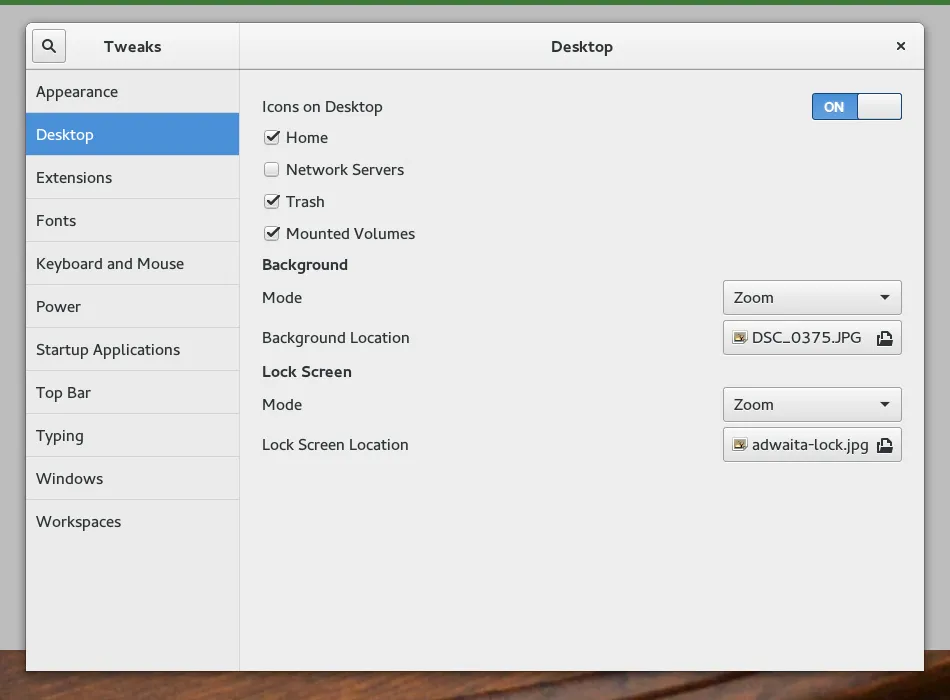Open the Typing section
This screenshot has width=950, height=700.
133,436
